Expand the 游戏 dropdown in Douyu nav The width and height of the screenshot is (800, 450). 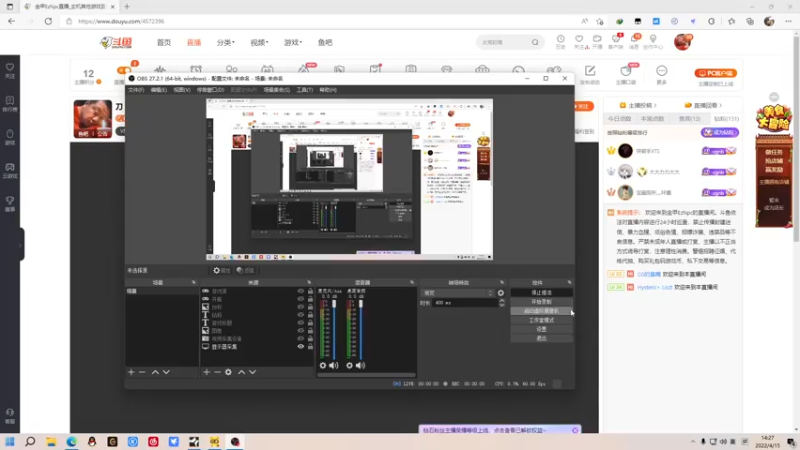point(293,42)
